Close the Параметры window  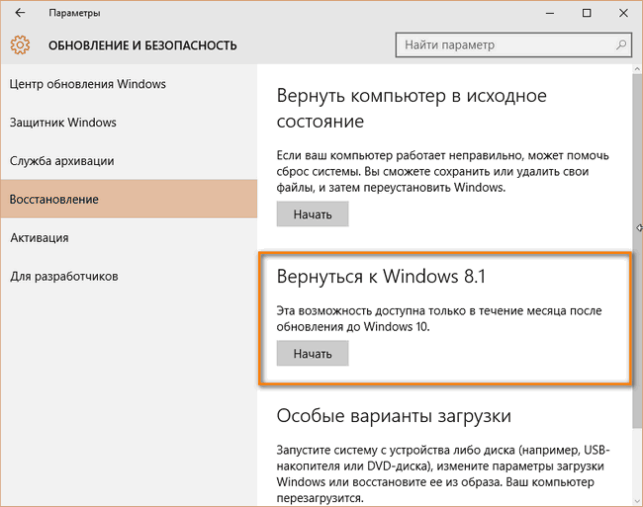point(623,13)
